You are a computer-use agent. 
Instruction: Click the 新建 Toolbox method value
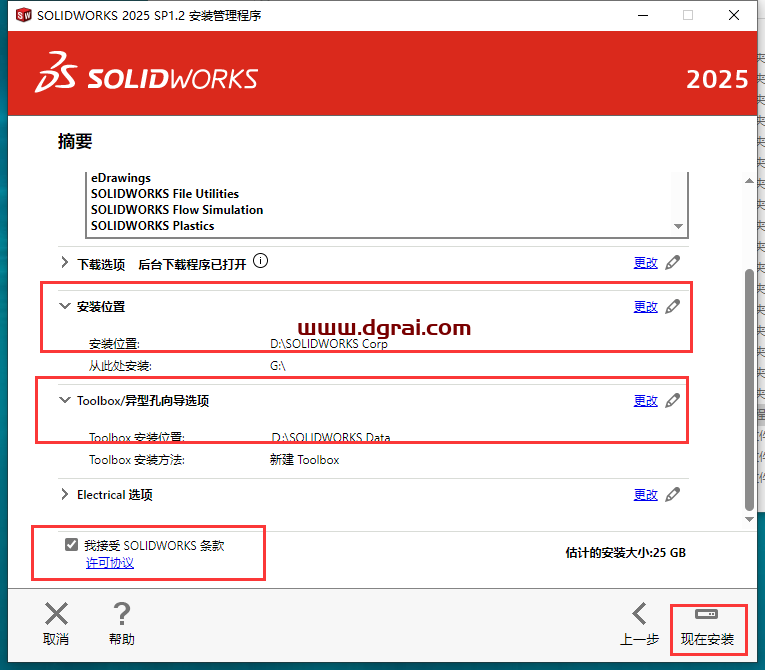tap(304, 460)
